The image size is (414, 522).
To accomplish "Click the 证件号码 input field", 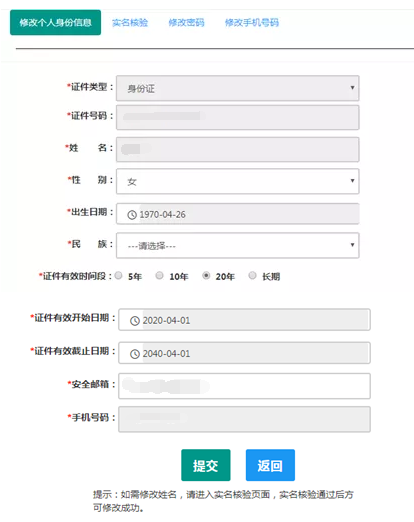I will click(x=238, y=117).
